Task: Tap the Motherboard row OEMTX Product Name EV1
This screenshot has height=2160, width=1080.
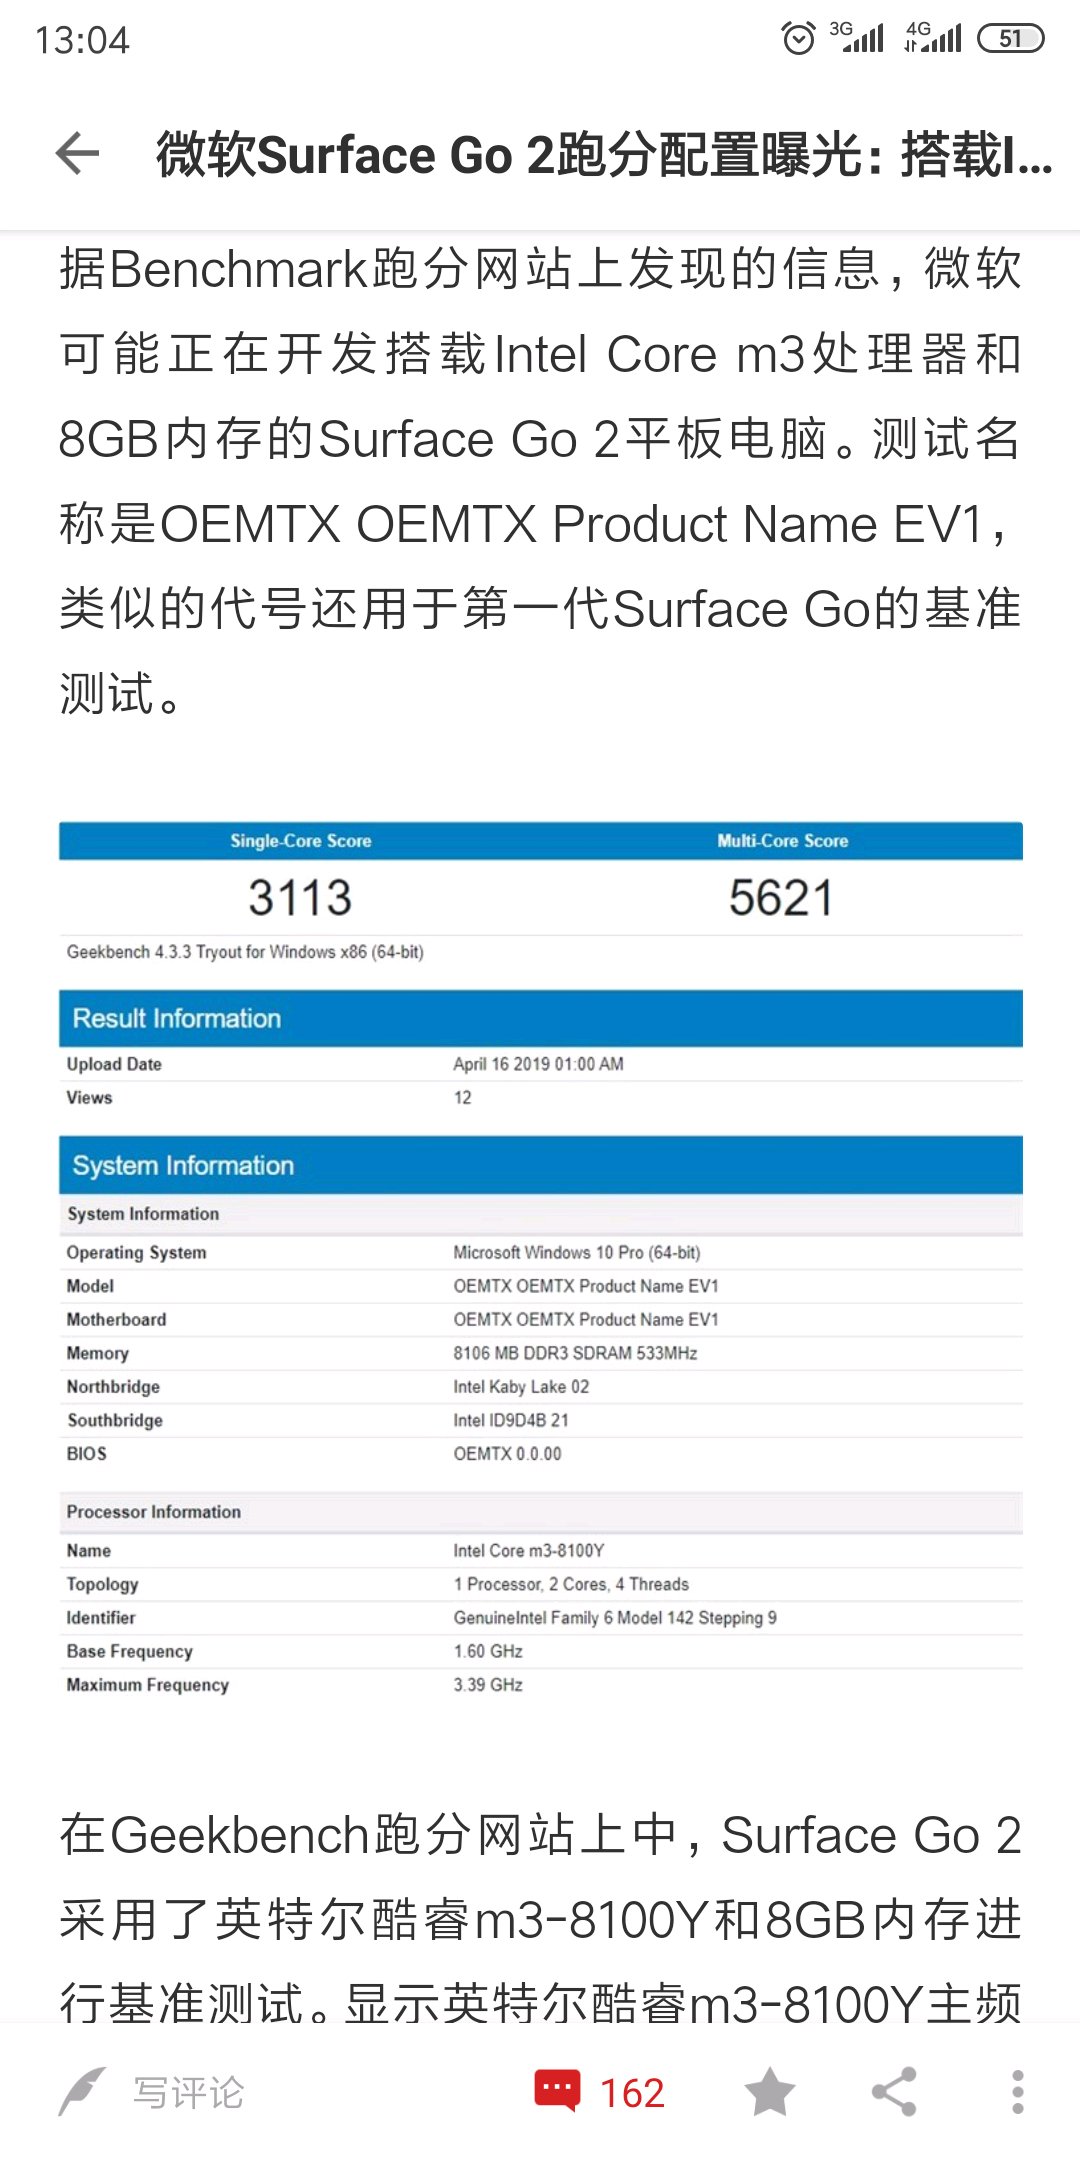Action: click(x=586, y=1319)
